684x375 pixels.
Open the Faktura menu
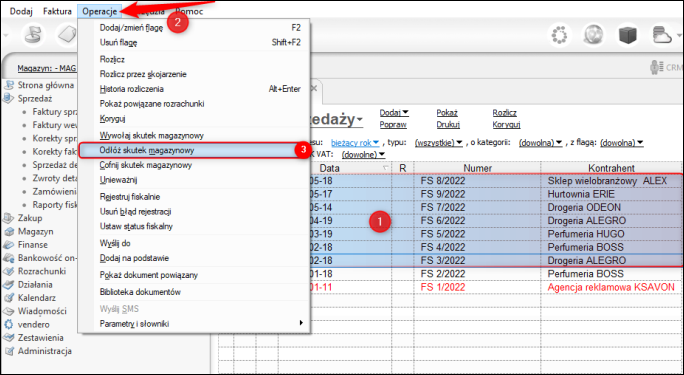(x=58, y=11)
